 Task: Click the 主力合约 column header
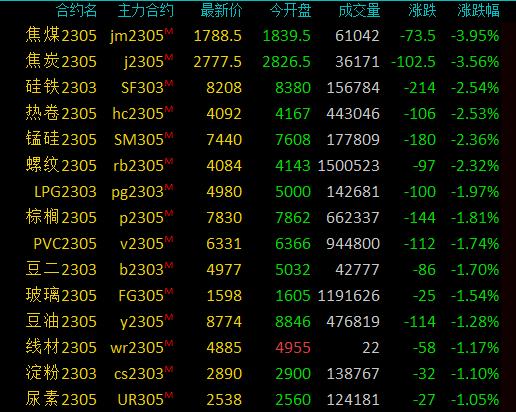pos(146,10)
